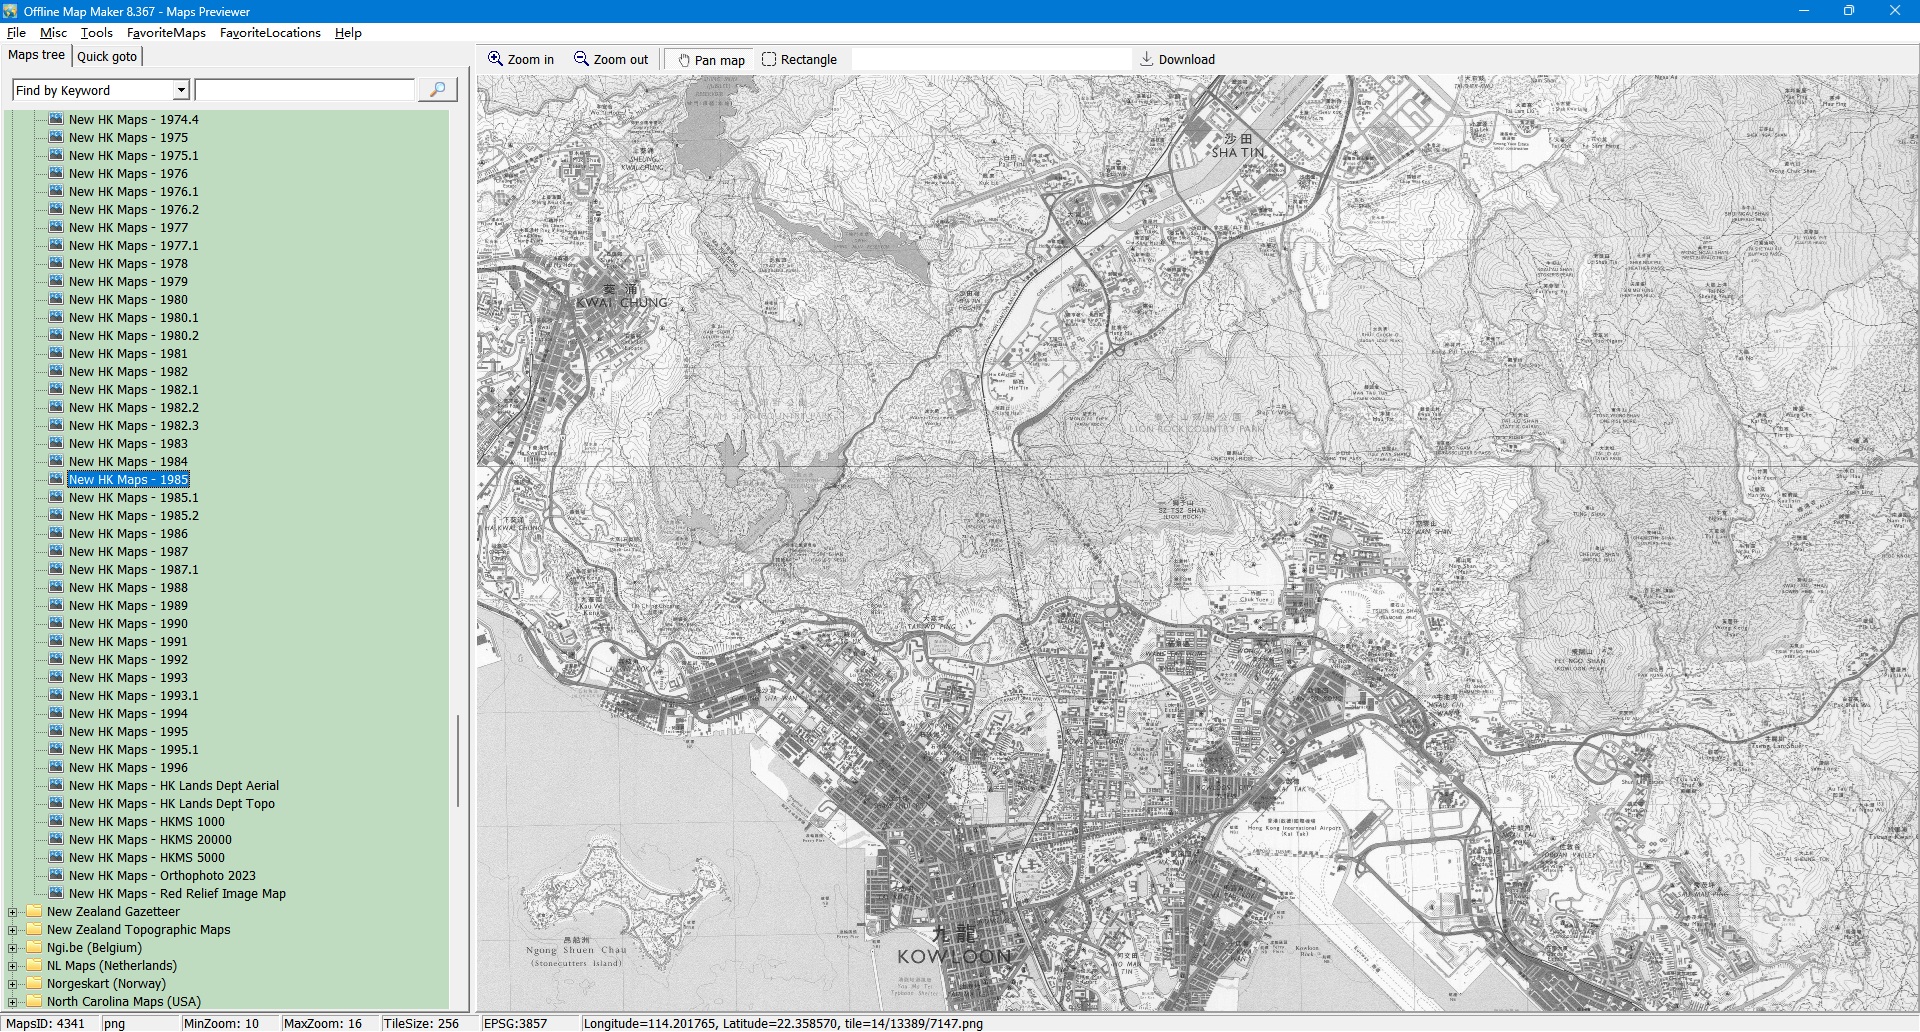This screenshot has height=1032, width=1920.
Task: Select New HK Maps - 1990 entry
Action: 128,623
